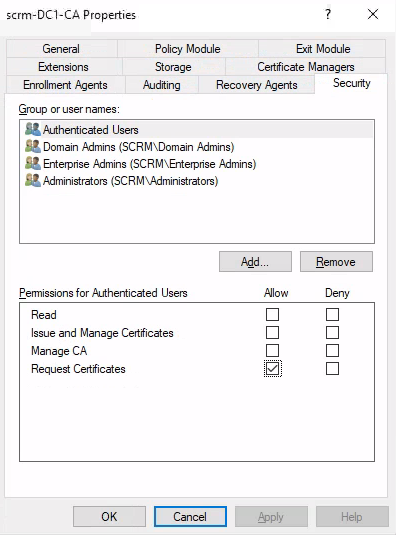Check Deny for Request Certificates
Screen dimensions: 396x535
coord(332,369)
